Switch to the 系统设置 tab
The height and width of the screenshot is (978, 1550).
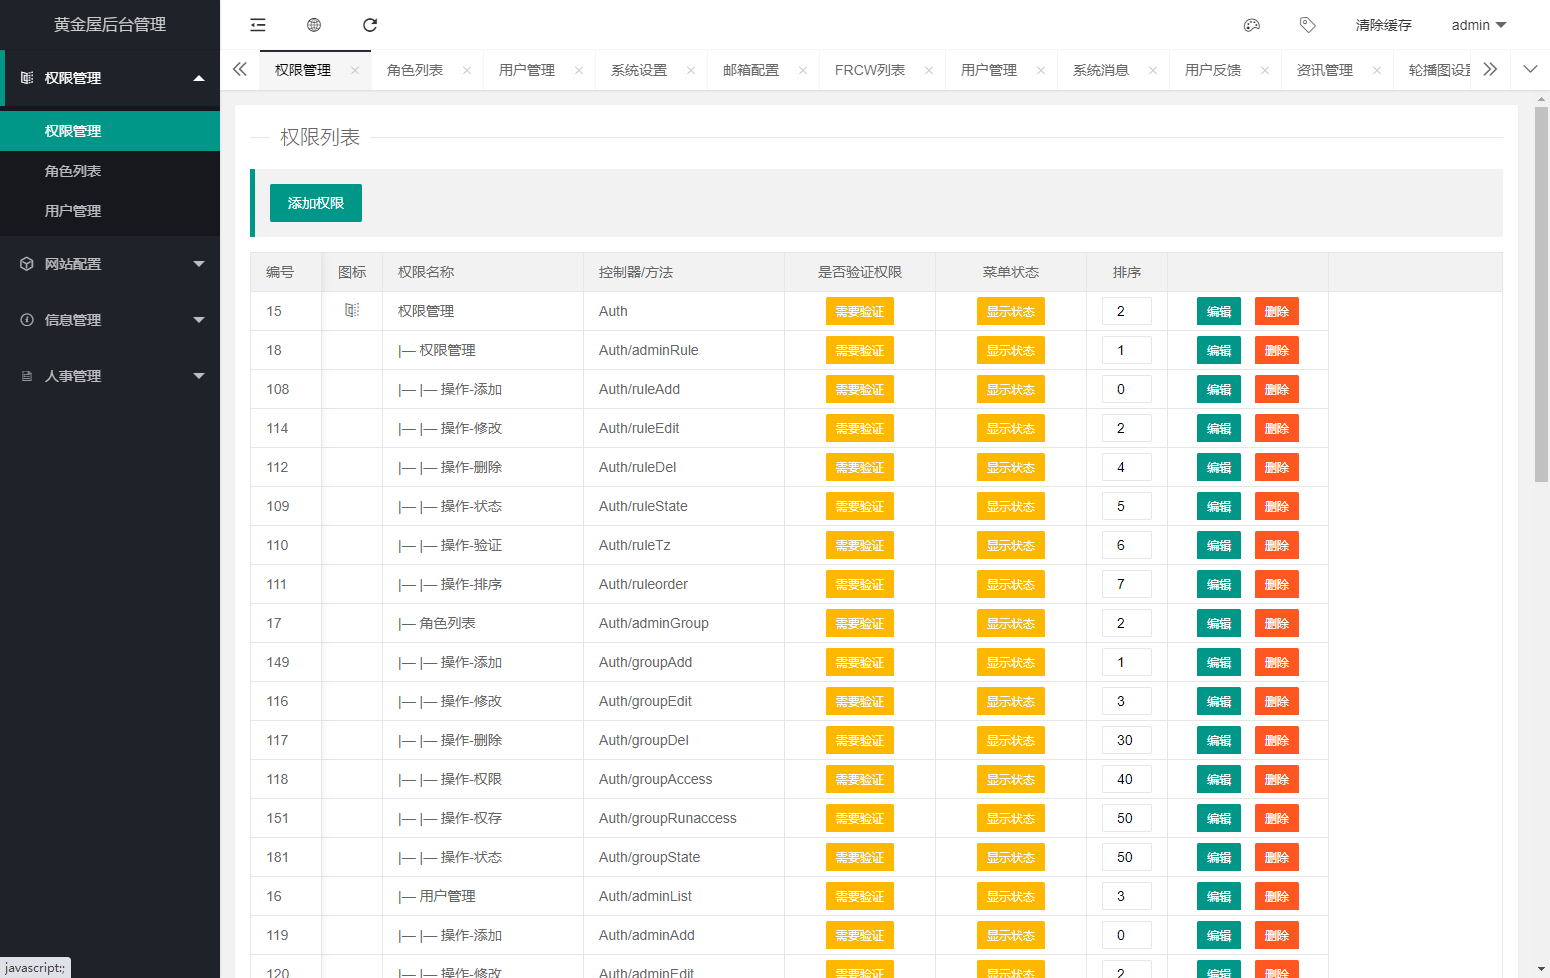point(639,70)
